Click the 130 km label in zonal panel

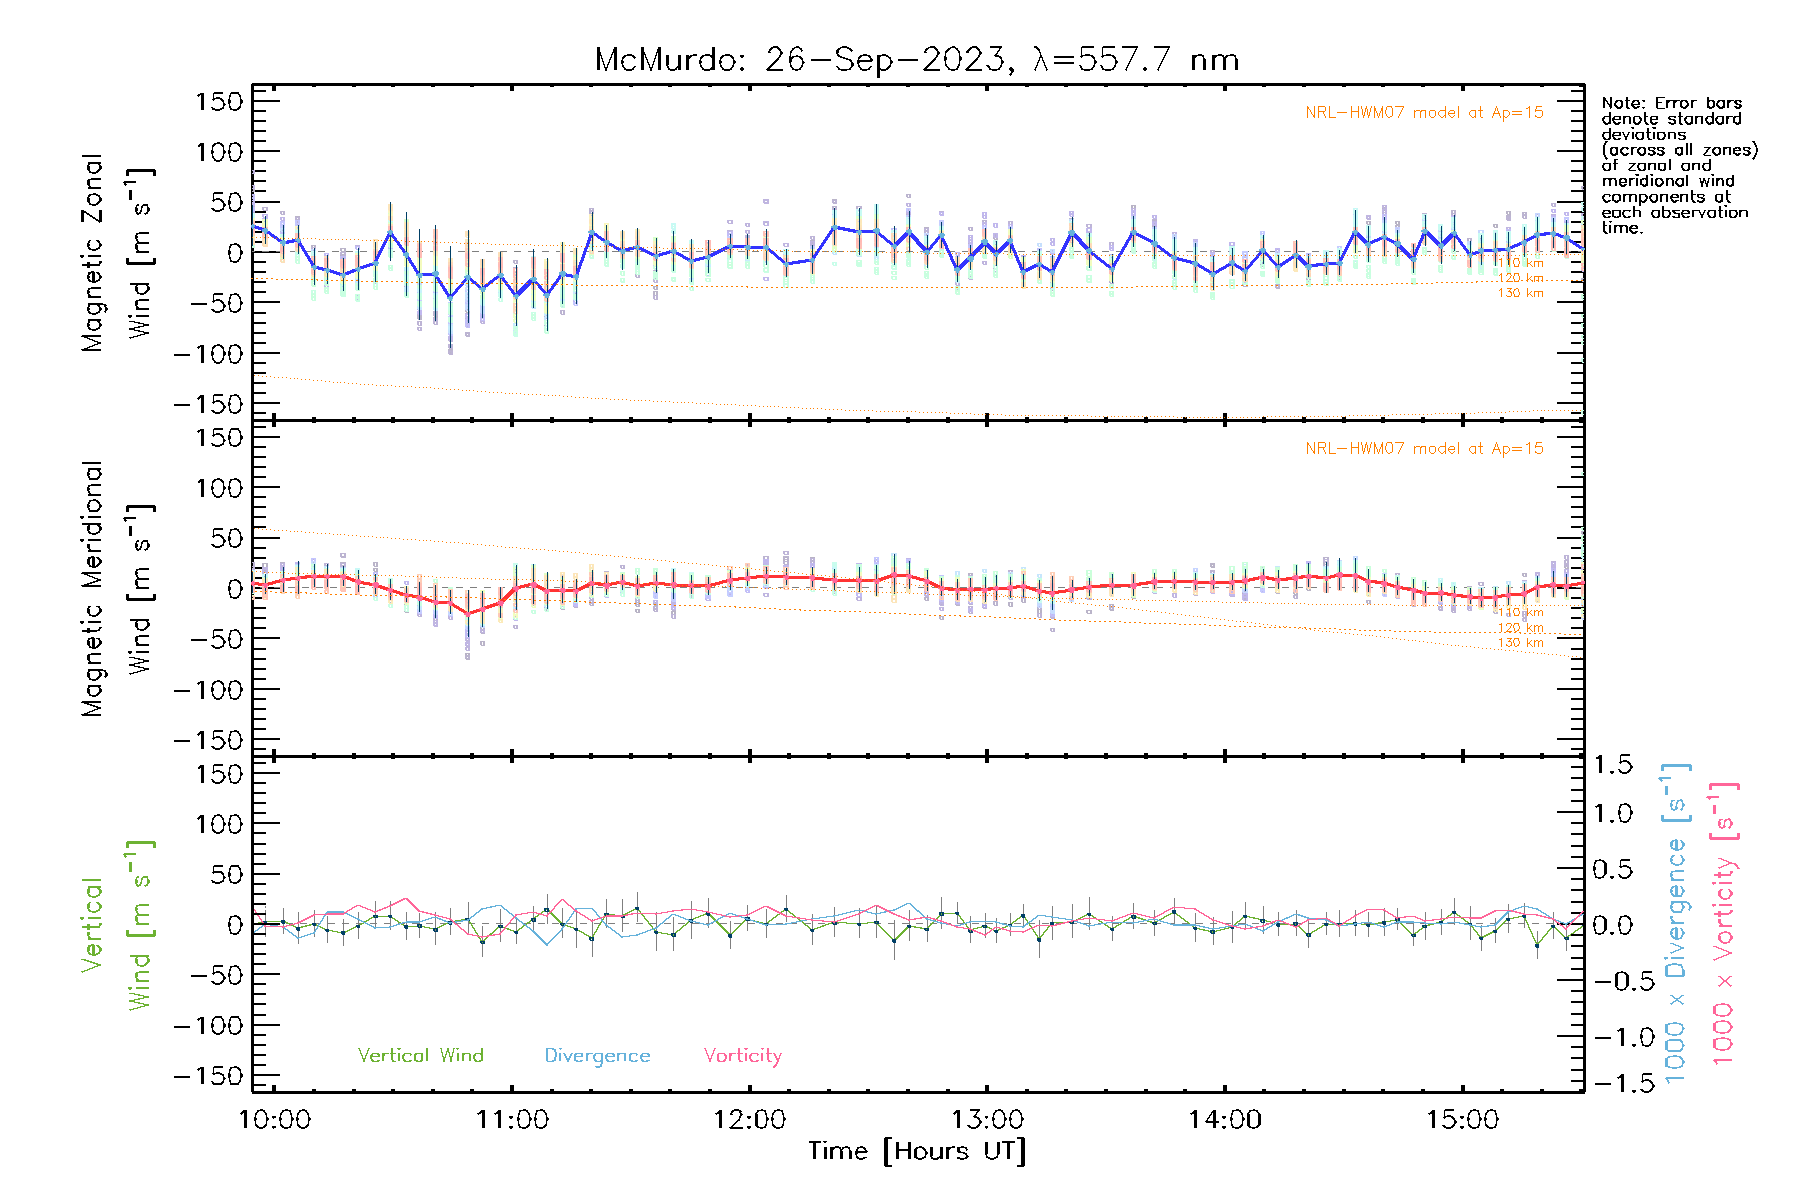pyautogui.click(x=1520, y=293)
